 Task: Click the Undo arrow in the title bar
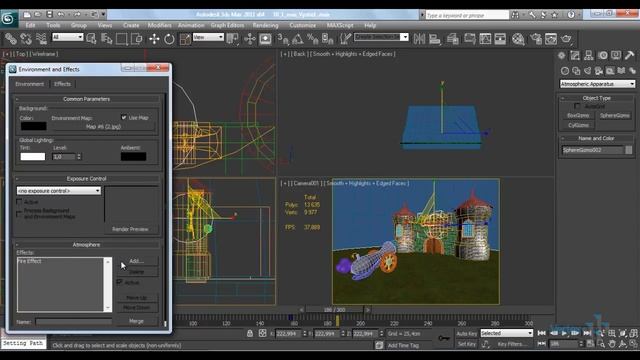click(x=61, y=15)
